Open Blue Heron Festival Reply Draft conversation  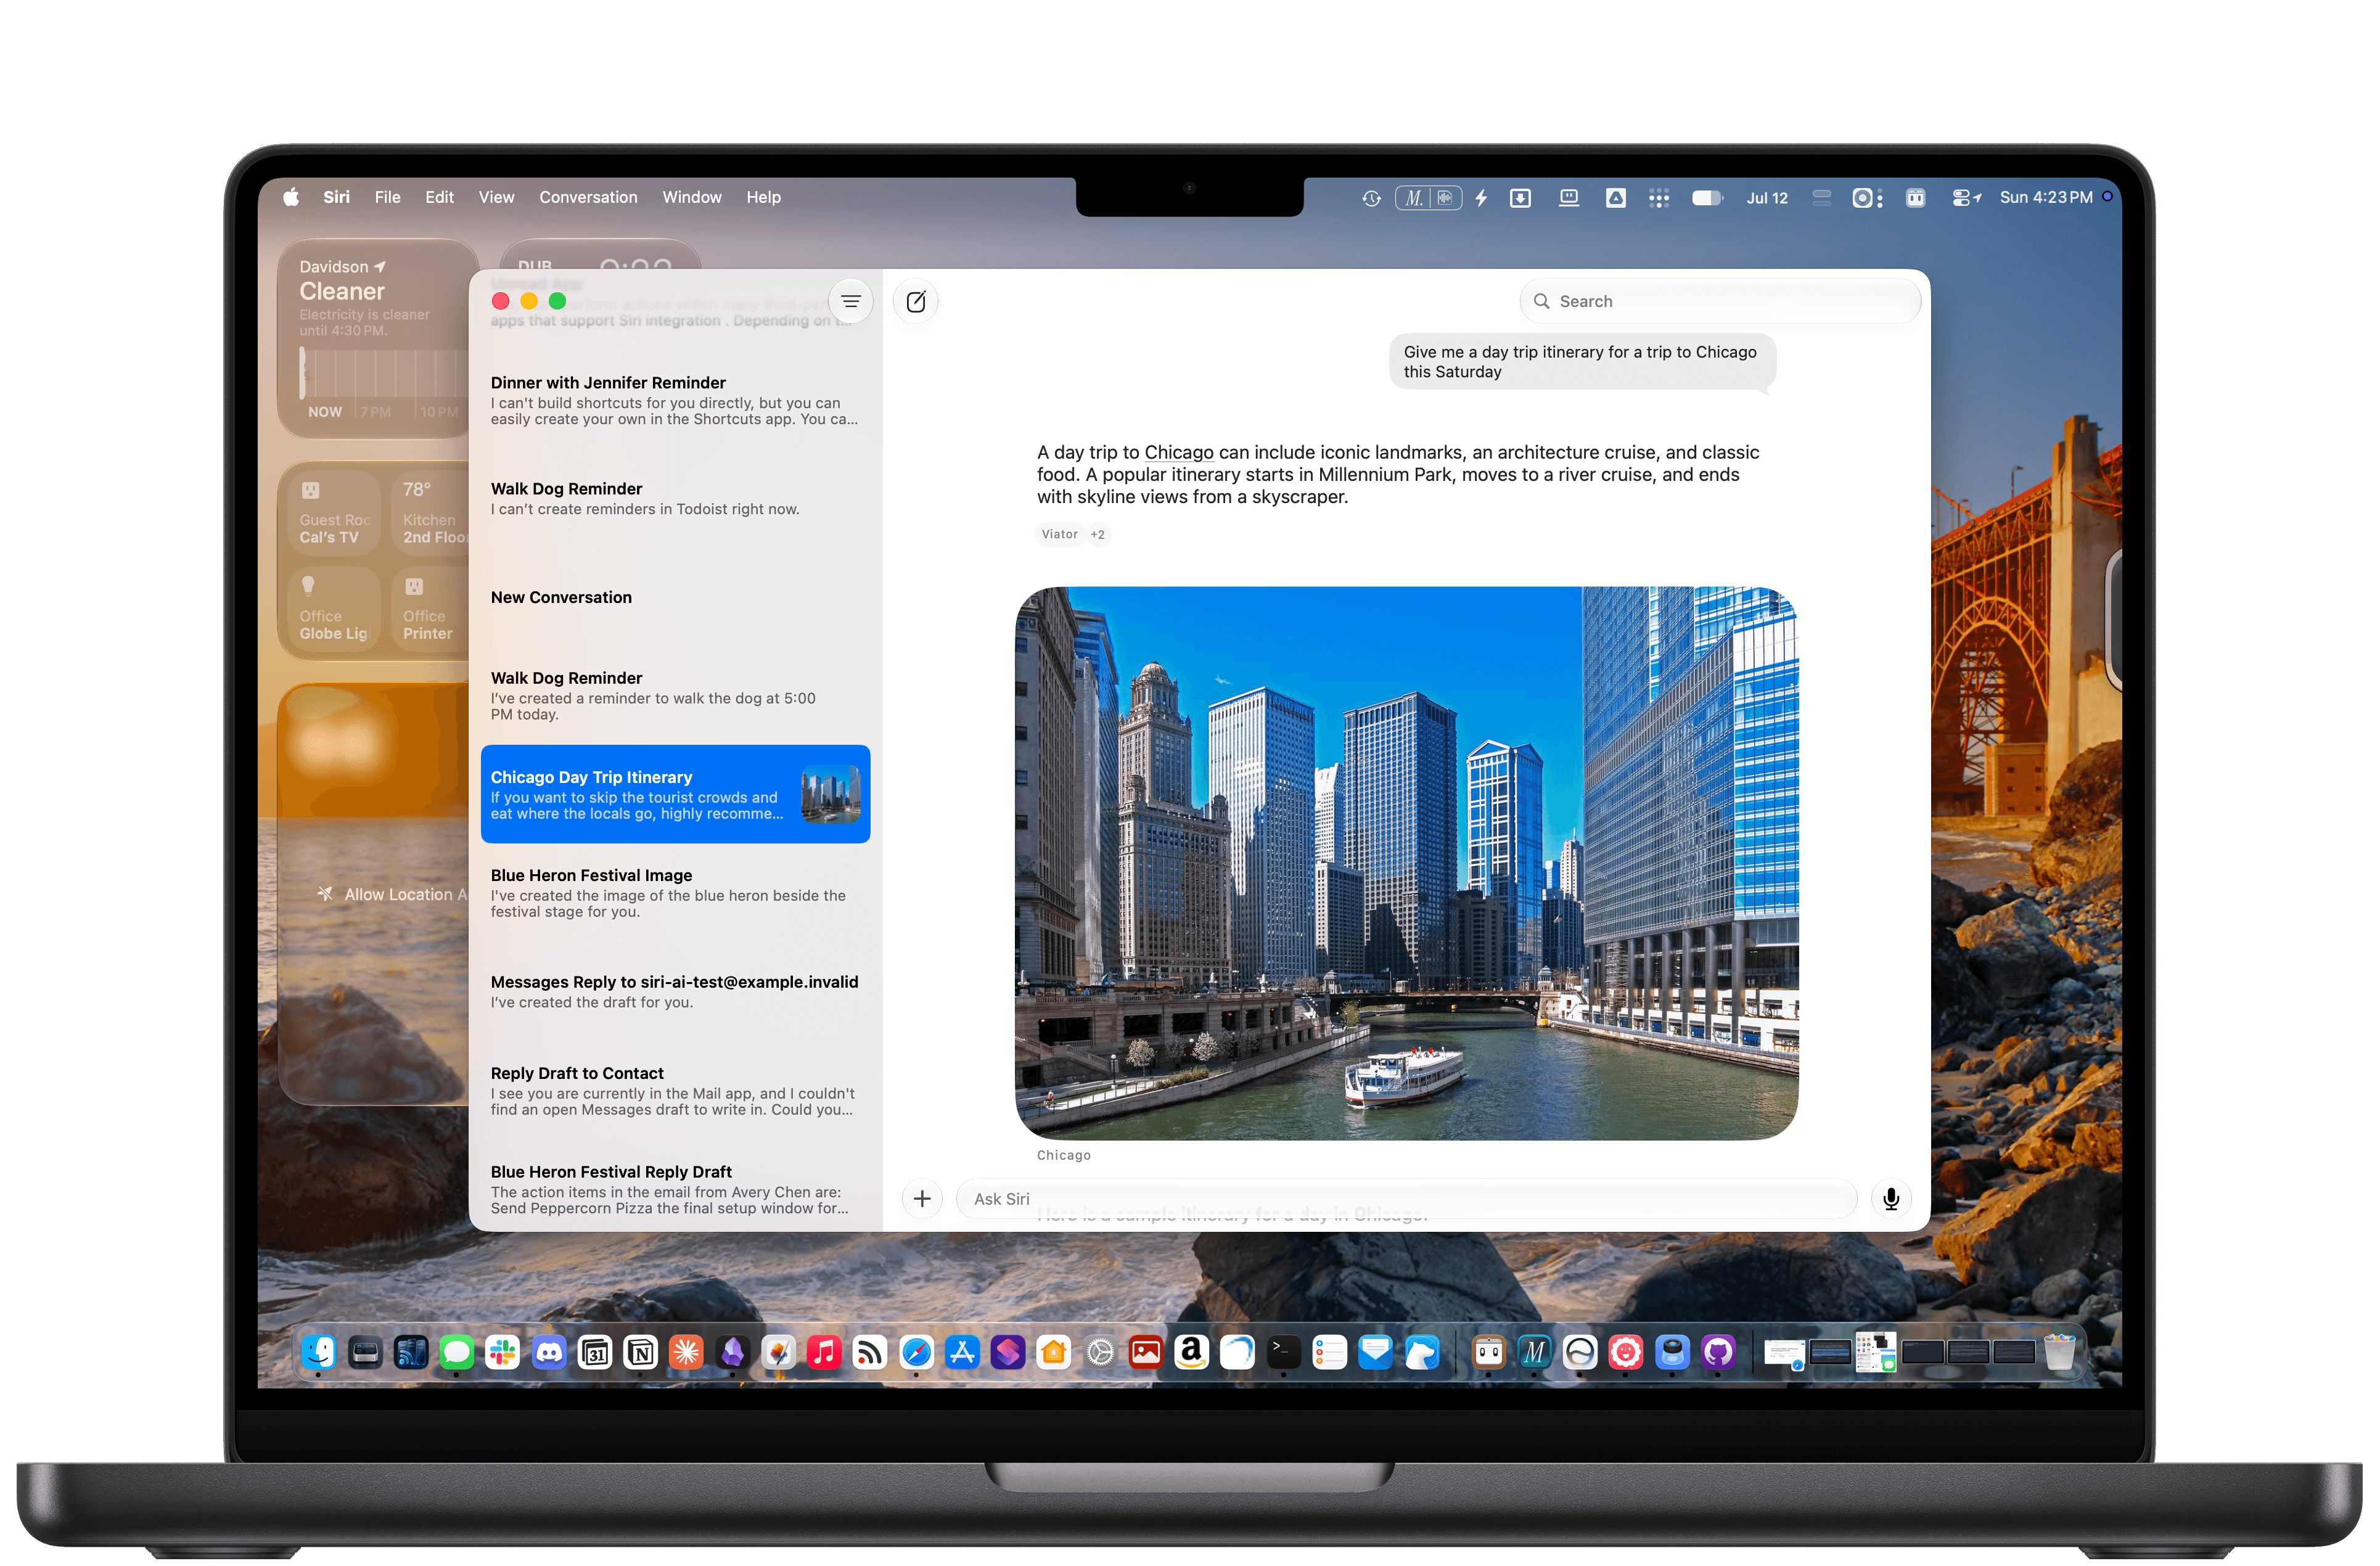tap(675, 1188)
